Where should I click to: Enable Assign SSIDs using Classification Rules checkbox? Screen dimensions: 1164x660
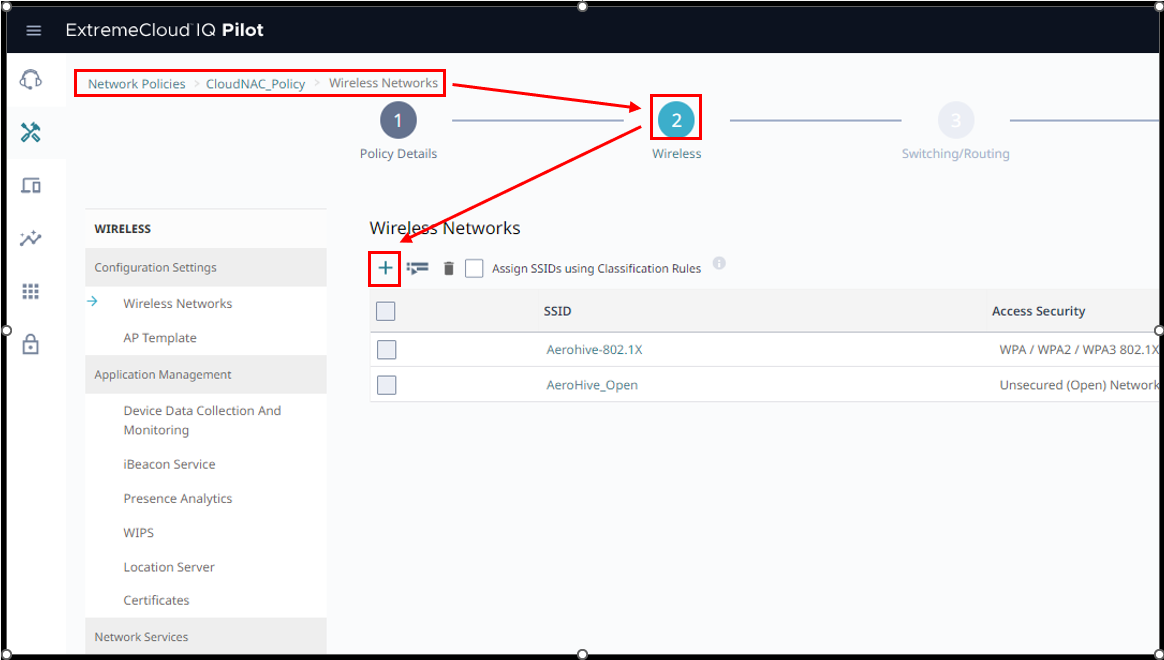pos(474,268)
